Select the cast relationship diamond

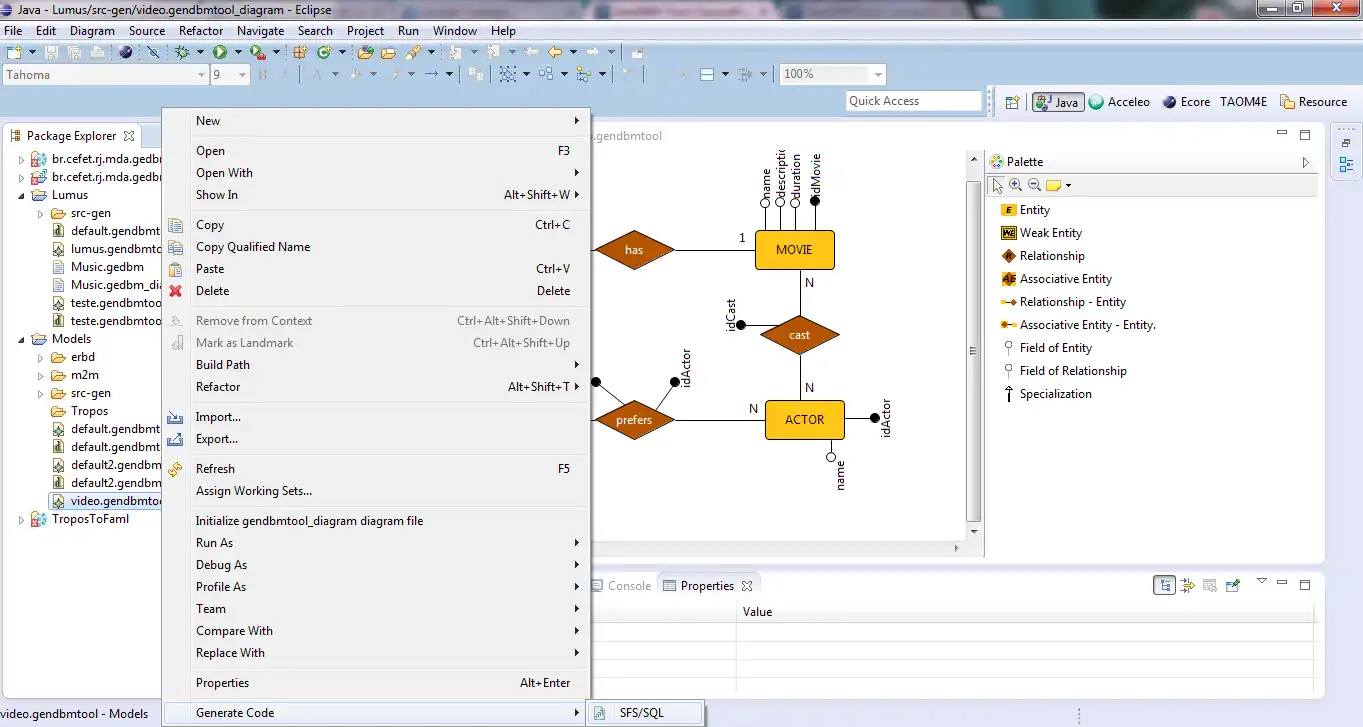coord(799,335)
